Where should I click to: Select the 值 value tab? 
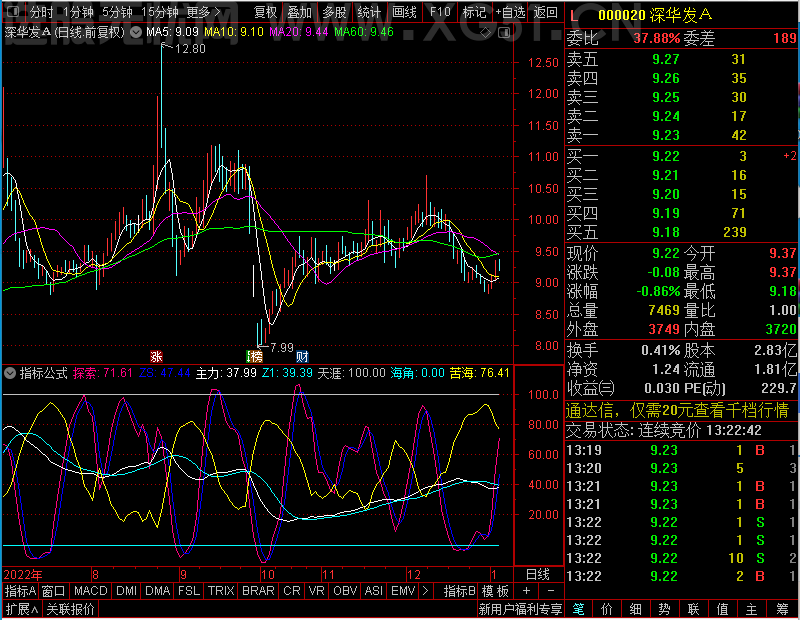722,609
